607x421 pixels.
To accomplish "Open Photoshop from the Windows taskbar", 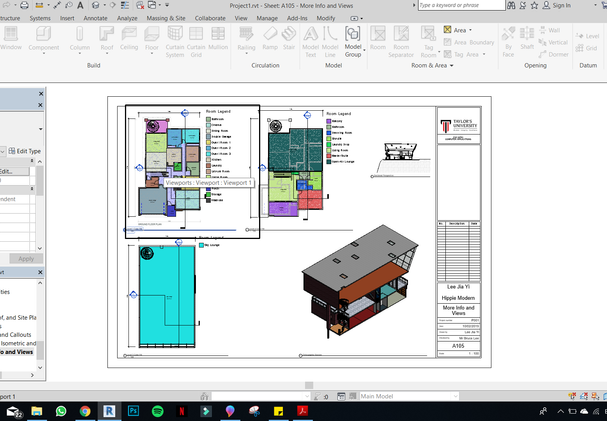I will [135, 411].
